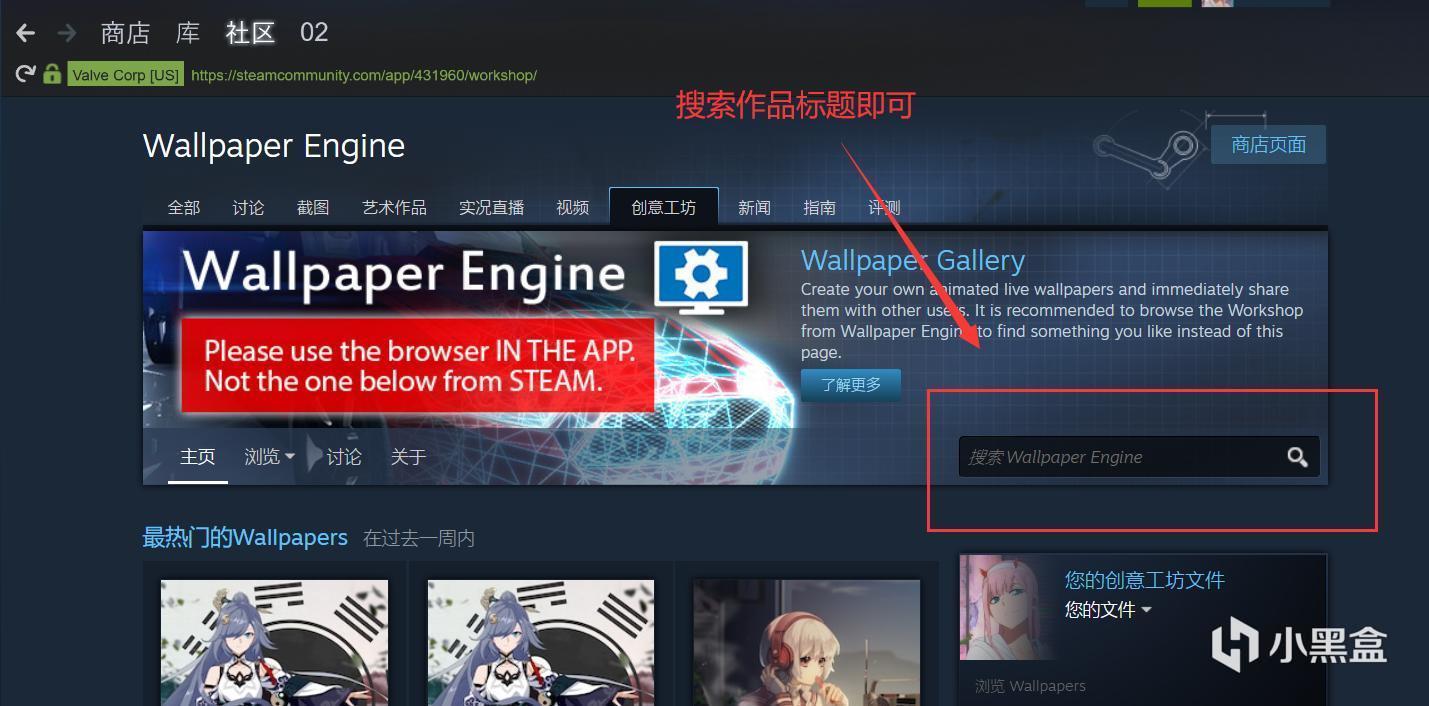Open the 商店页面 button

tap(1268, 144)
